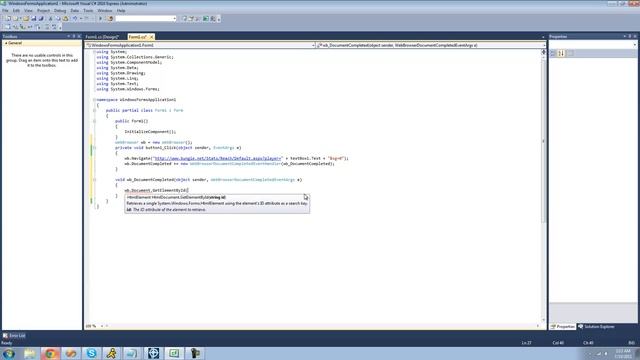The image size is (640, 360).
Task: Open Properties object selector dropdown
Action: pos(635,44)
